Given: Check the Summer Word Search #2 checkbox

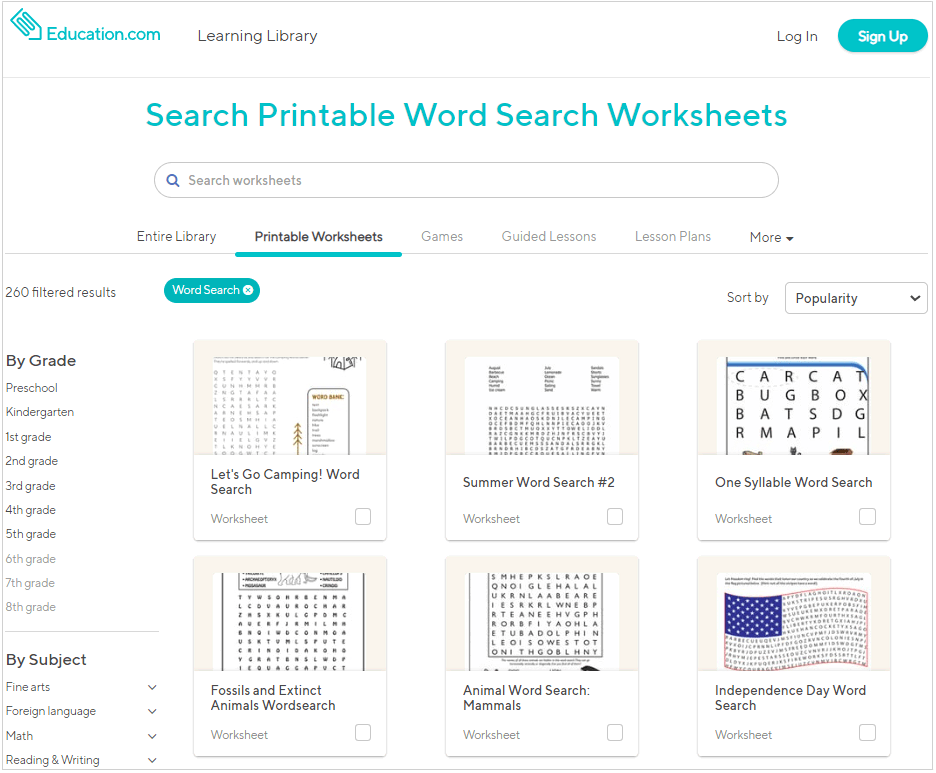Looking at the screenshot, I should pos(616,517).
